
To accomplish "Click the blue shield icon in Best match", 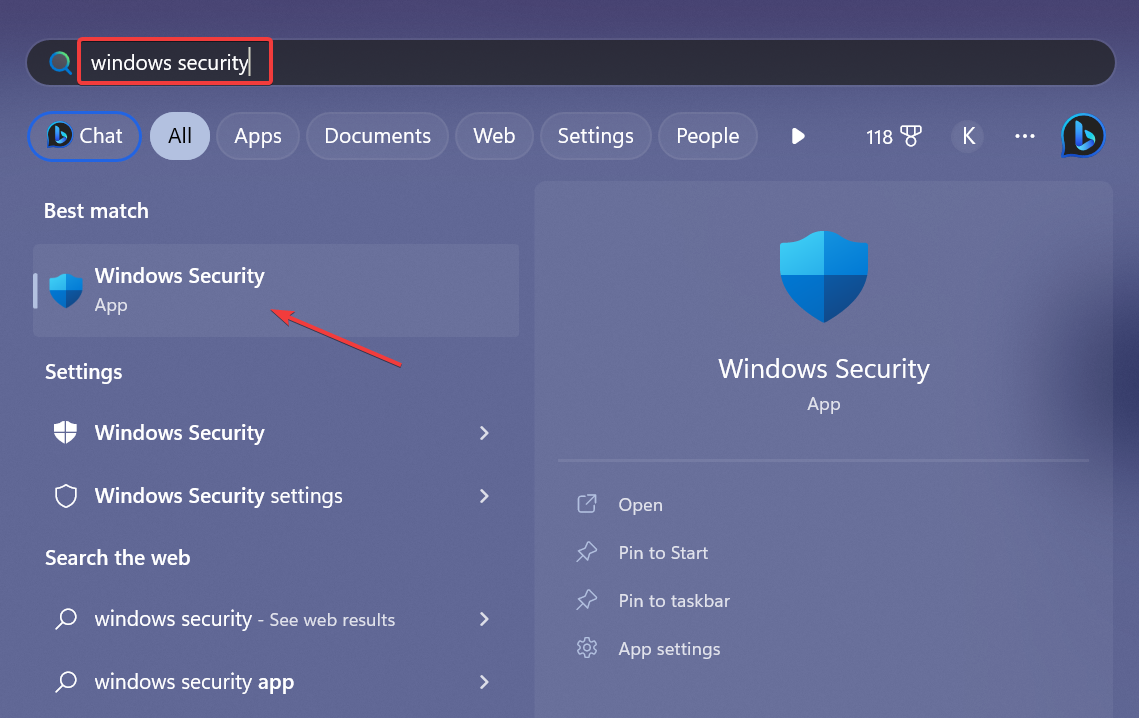I will pos(66,290).
